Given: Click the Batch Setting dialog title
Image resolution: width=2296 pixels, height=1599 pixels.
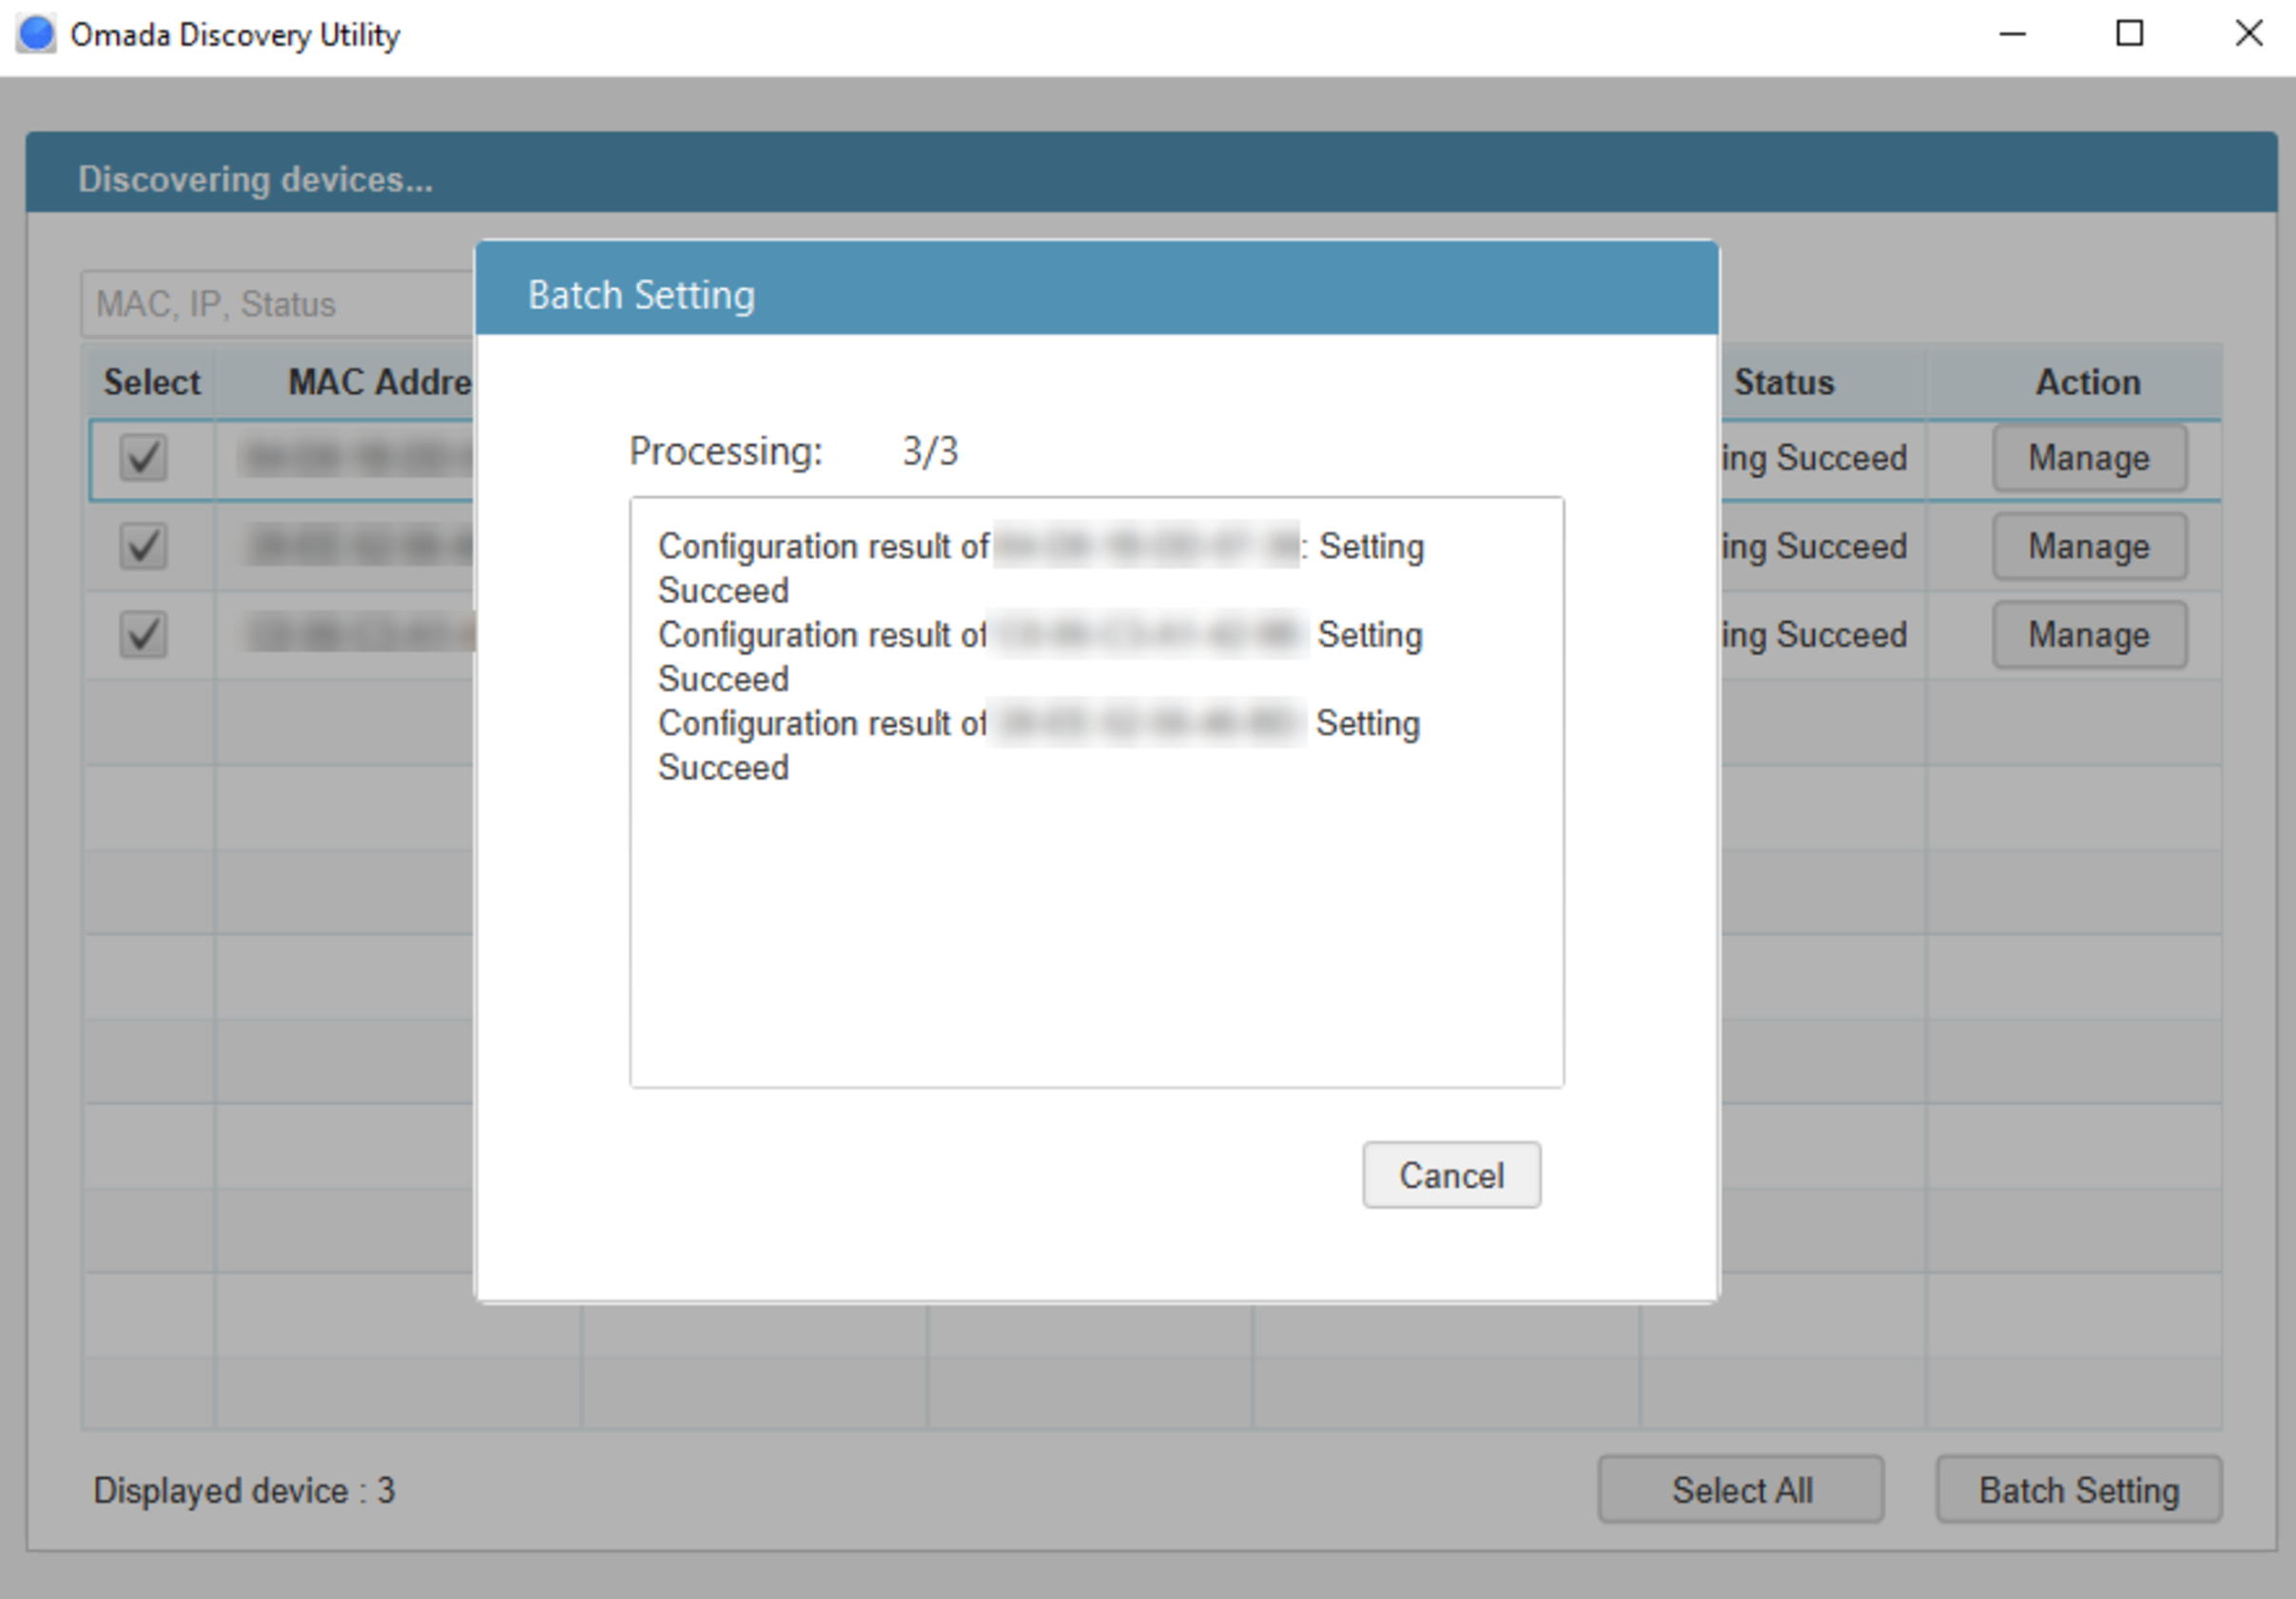Looking at the screenshot, I should 641,295.
